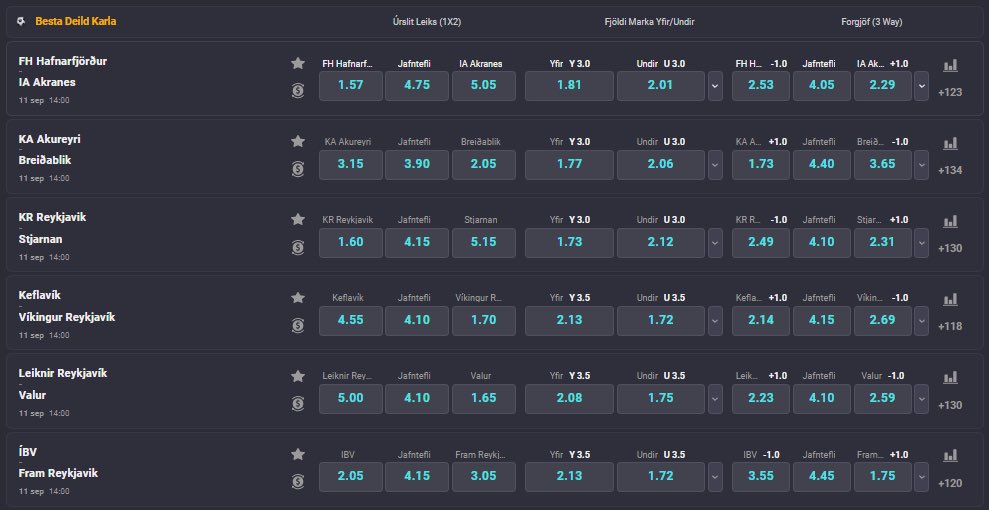This screenshot has height=510, width=989.
Task: Open the Besta Deild Karla league
Action: click(x=76, y=21)
